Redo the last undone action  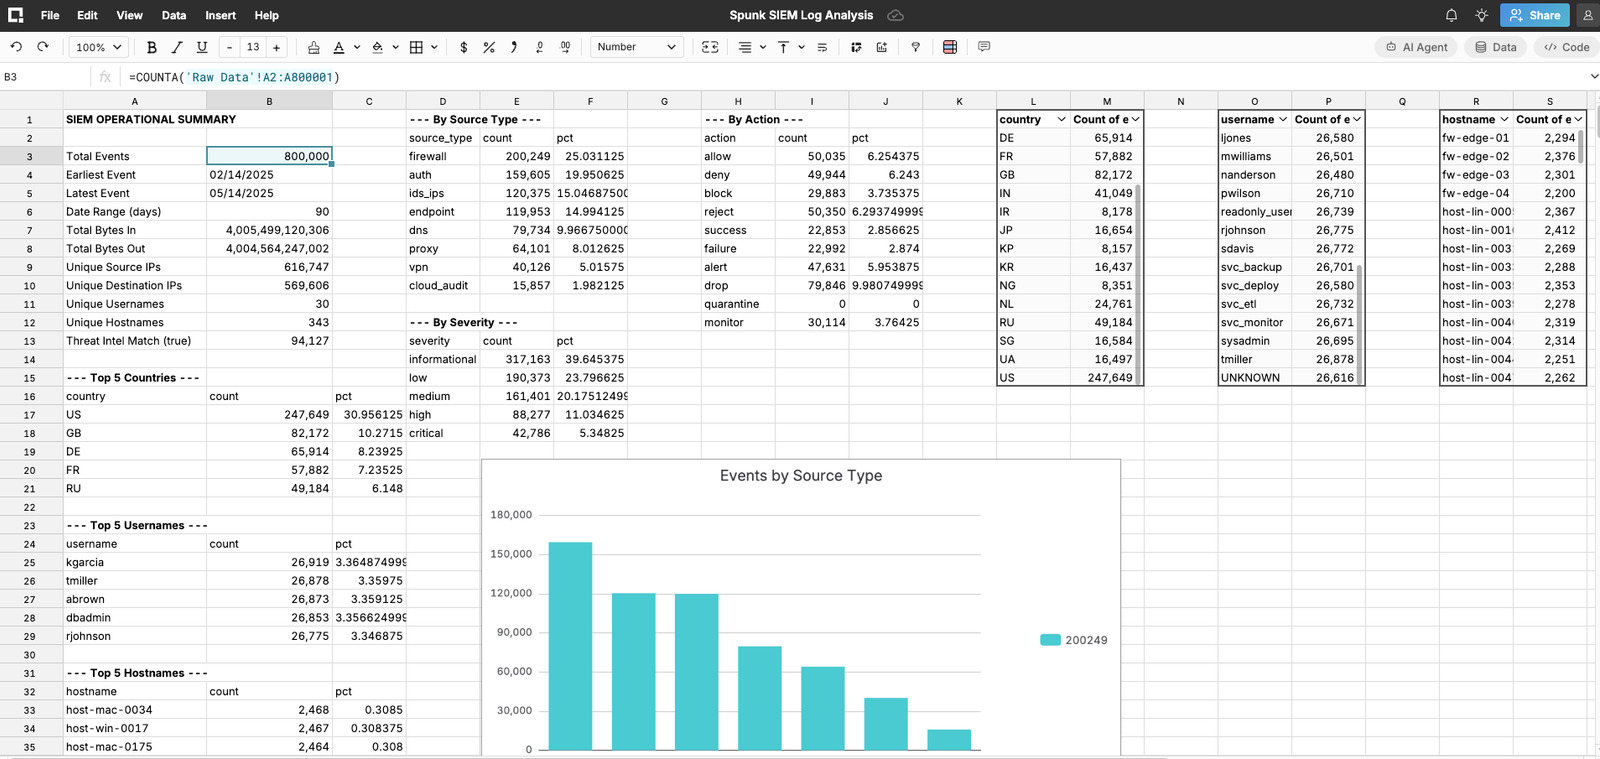pos(43,47)
